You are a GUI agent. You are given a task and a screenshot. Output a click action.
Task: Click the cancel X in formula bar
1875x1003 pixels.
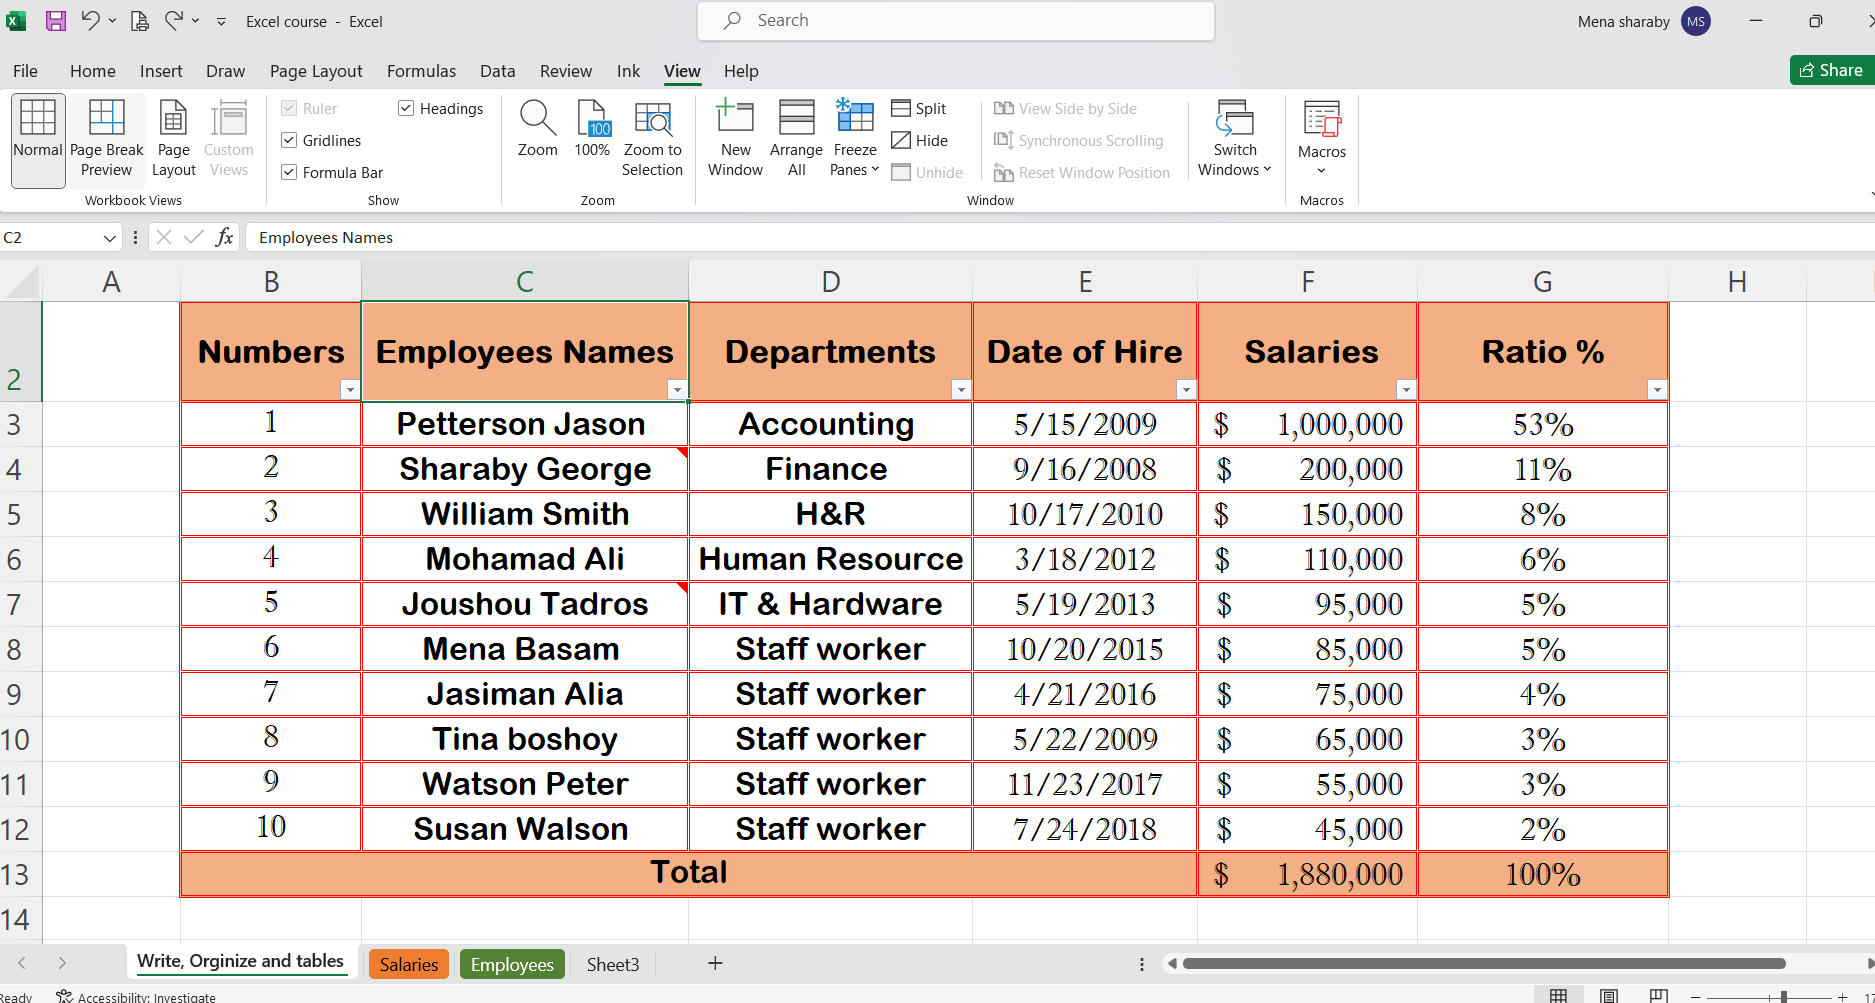(x=164, y=237)
